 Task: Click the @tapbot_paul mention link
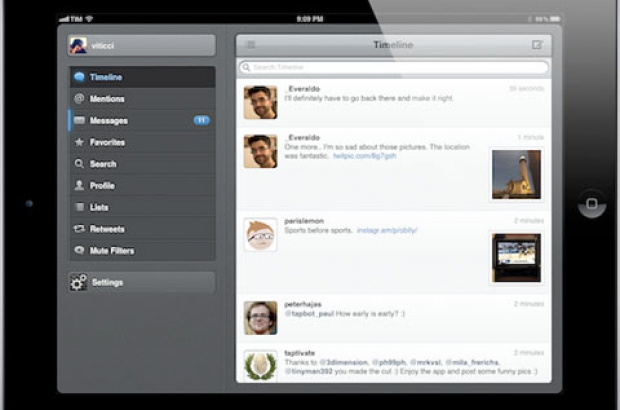[x=313, y=311]
